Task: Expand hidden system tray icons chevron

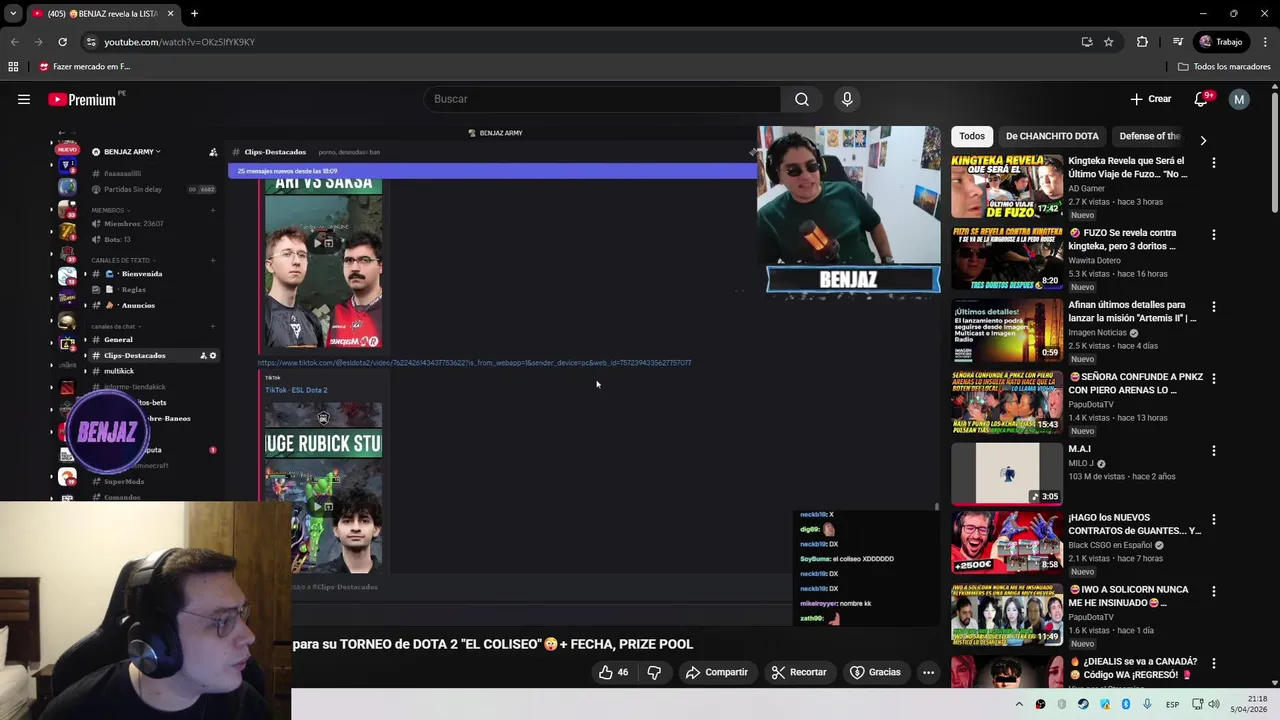Action: (x=1019, y=704)
